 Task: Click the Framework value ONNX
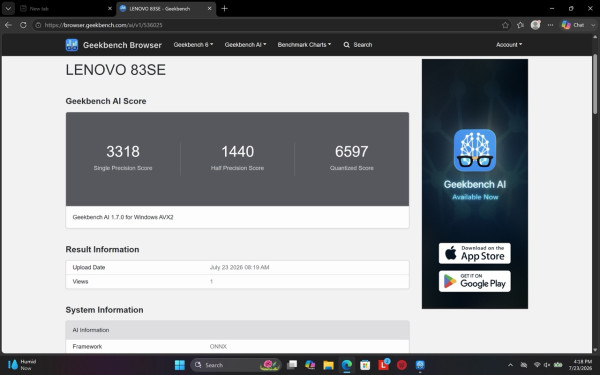click(218, 347)
